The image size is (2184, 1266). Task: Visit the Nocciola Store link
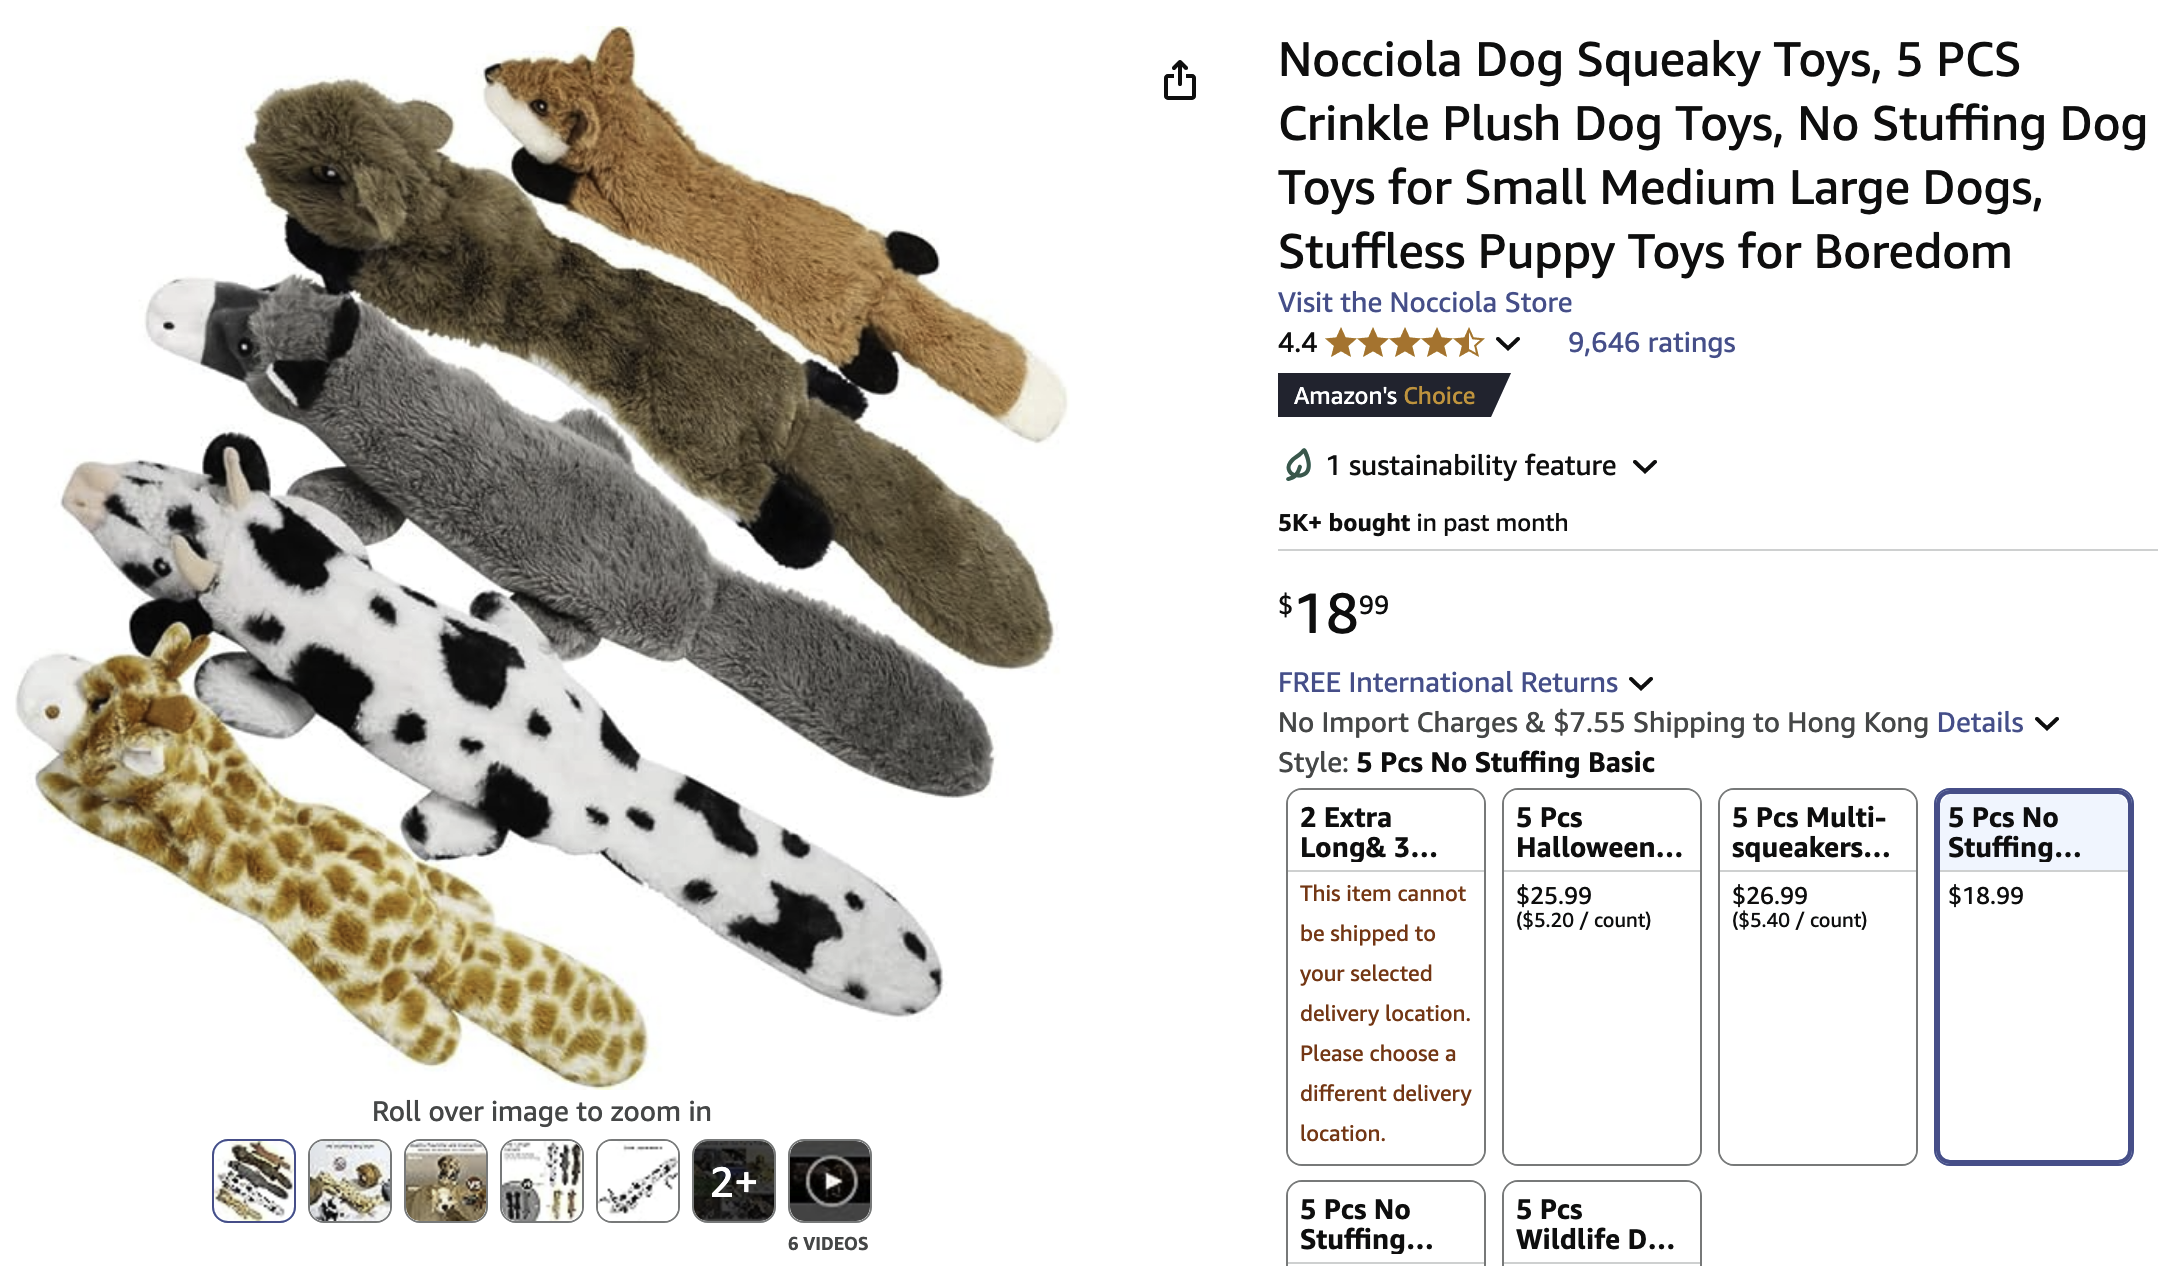tap(1424, 302)
